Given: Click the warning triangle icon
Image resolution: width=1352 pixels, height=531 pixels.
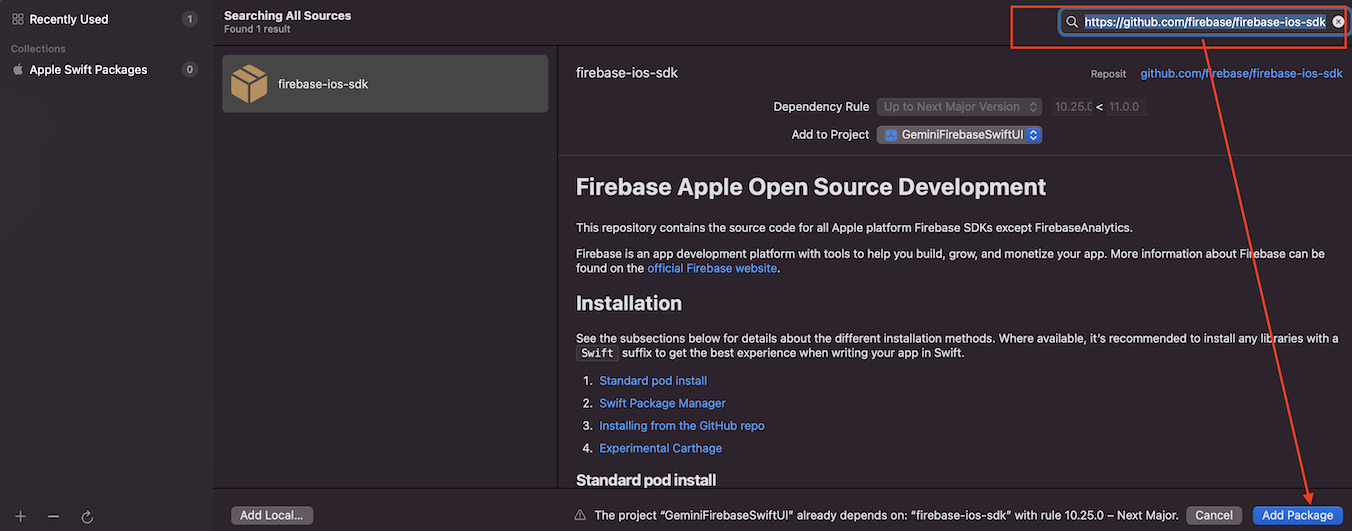Looking at the screenshot, I should (579, 515).
